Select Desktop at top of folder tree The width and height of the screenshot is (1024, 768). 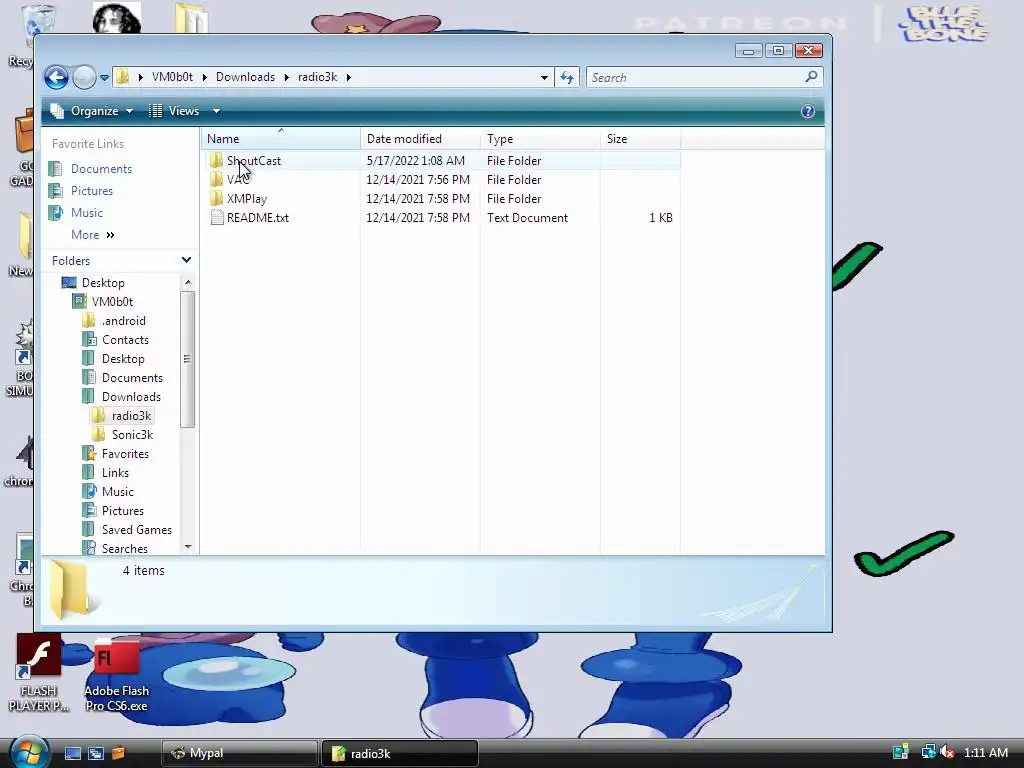[x=103, y=283]
